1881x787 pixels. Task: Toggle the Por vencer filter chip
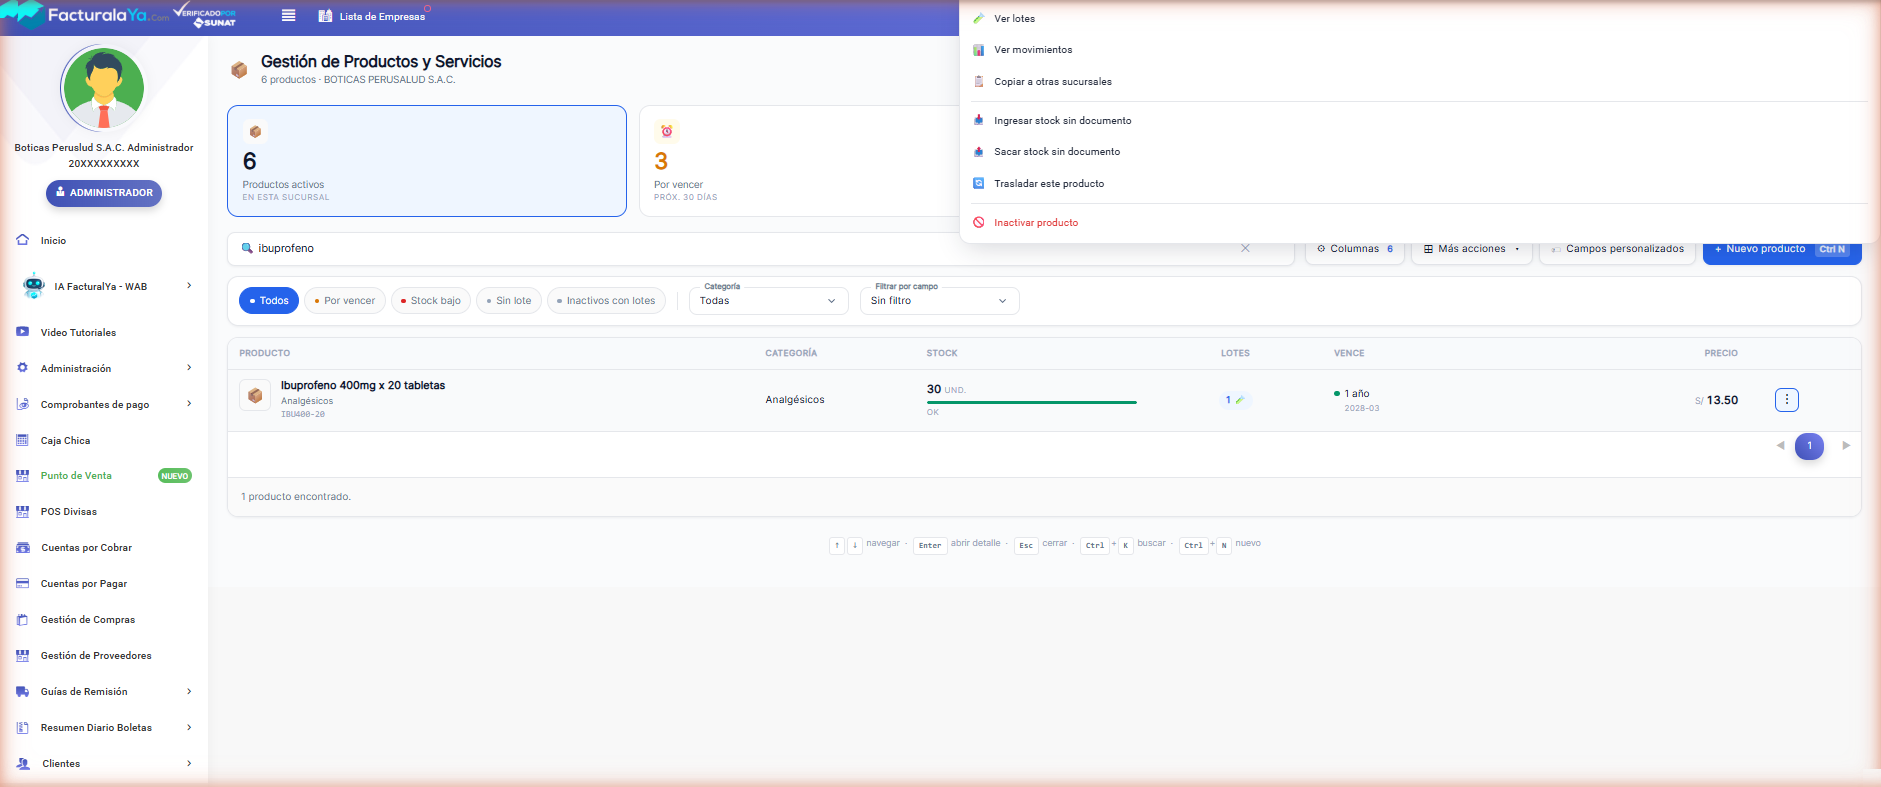click(x=345, y=301)
